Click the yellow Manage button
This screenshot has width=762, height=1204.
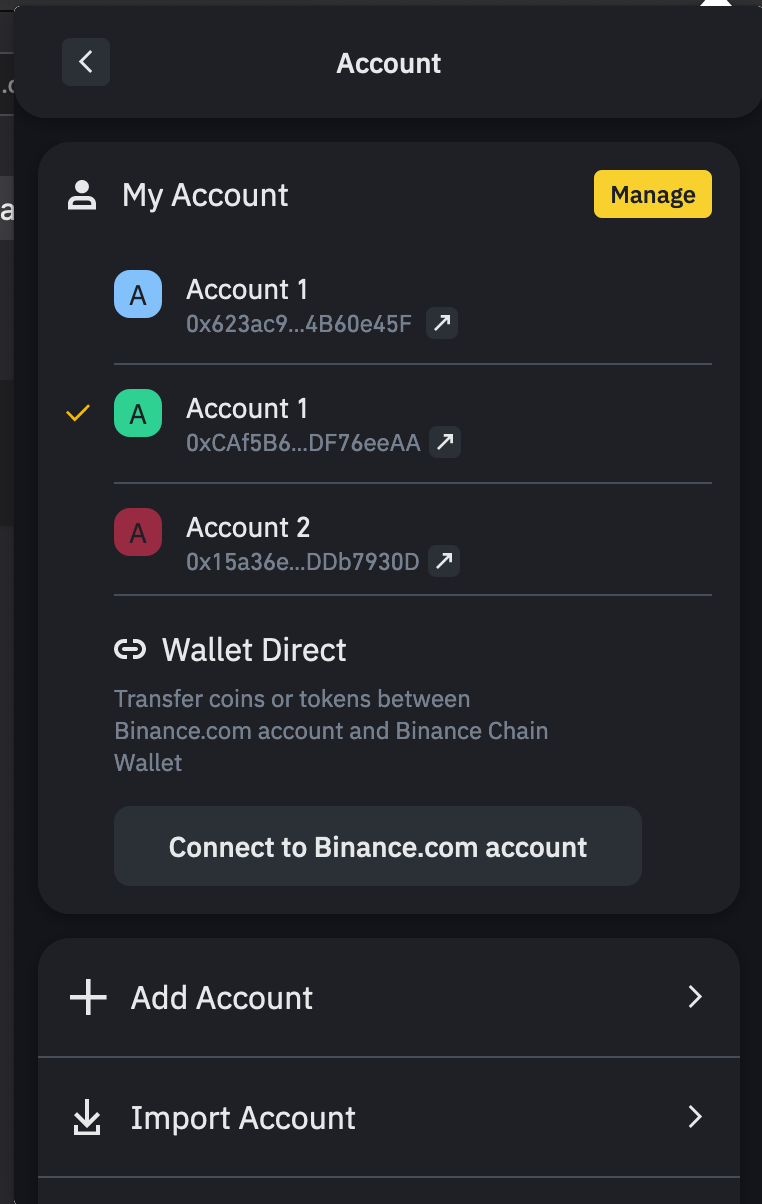point(653,194)
